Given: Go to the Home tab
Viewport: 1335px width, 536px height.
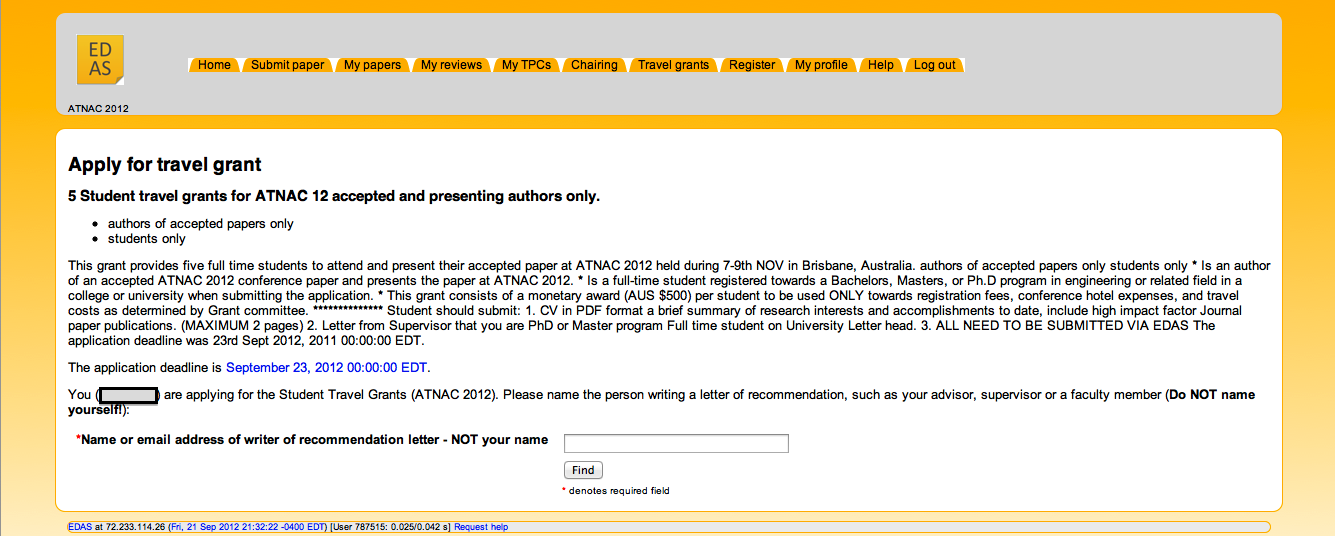Looking at the screenshot, I should coord(214,65).
